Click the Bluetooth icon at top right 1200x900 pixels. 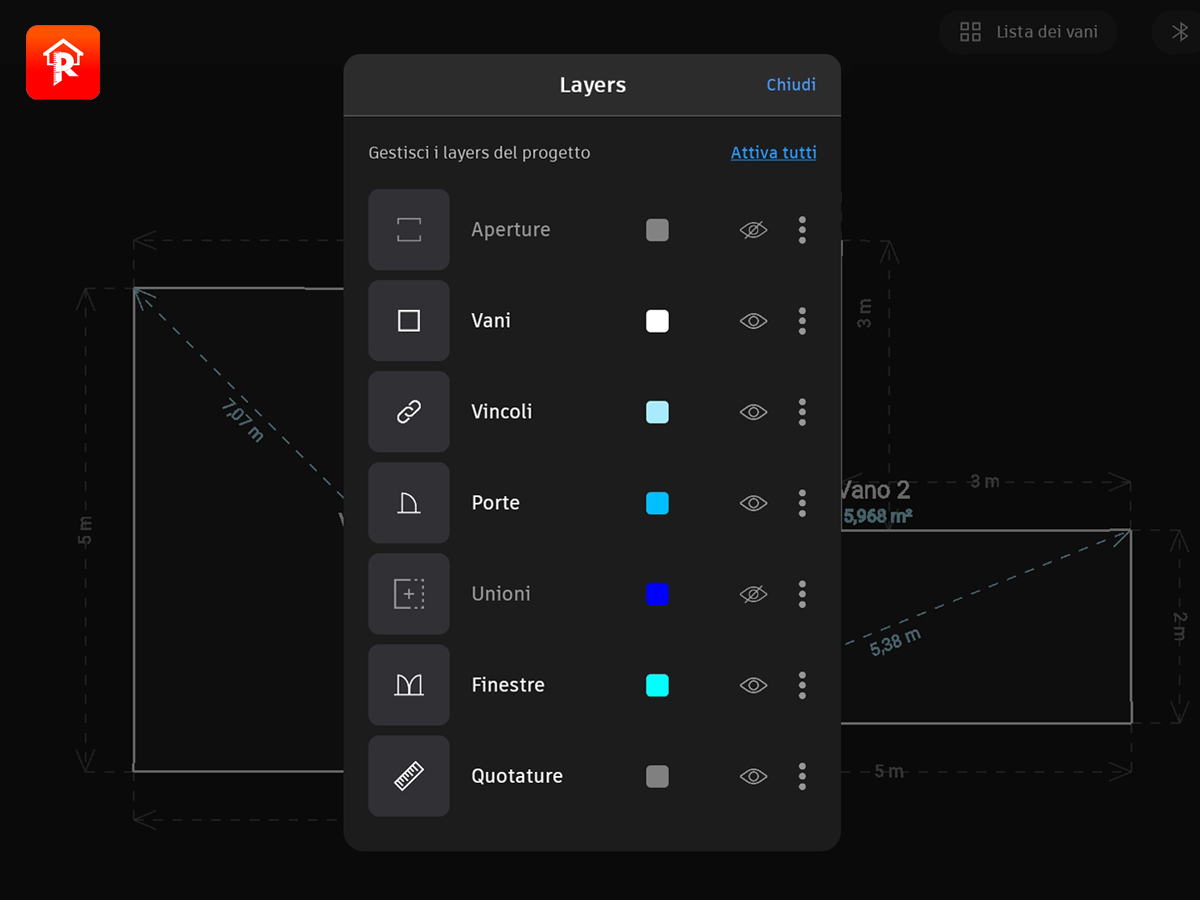[1180, 32]
